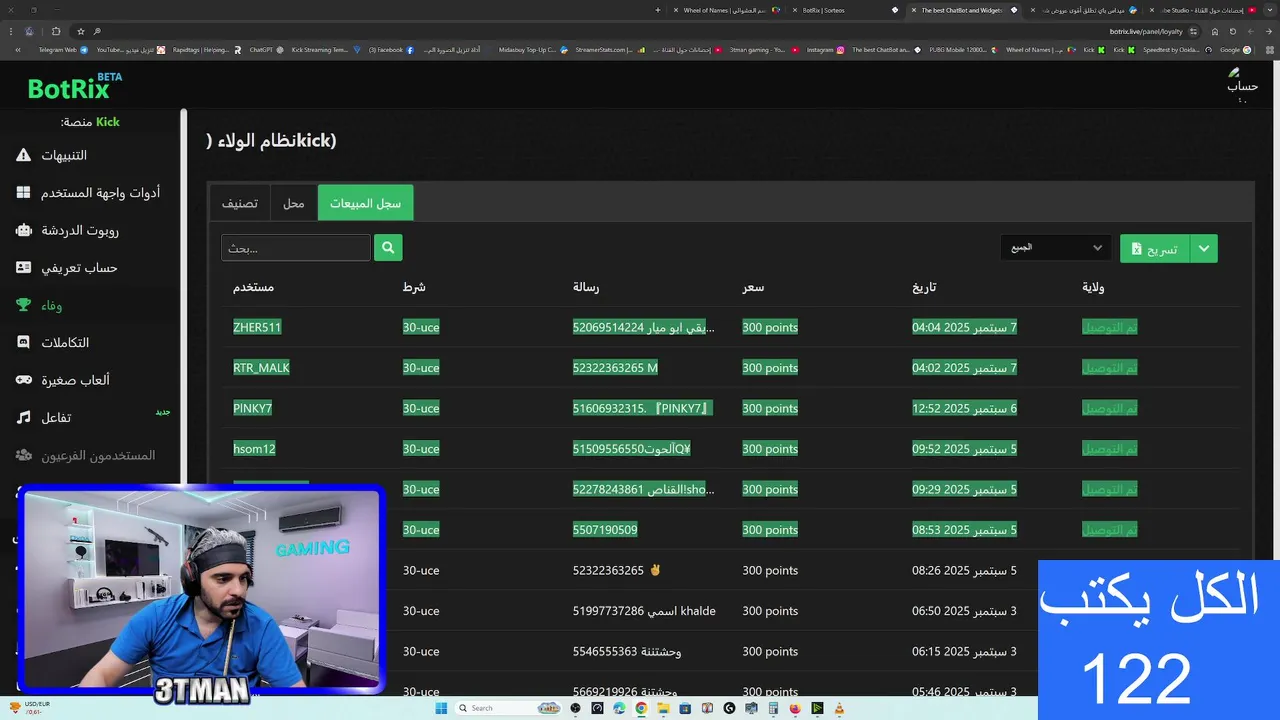Image resolution: width=1280 pixels, height=720 pixels.
Task: Open Microsoft Edge from the taskbar
Action: point(619,709)
